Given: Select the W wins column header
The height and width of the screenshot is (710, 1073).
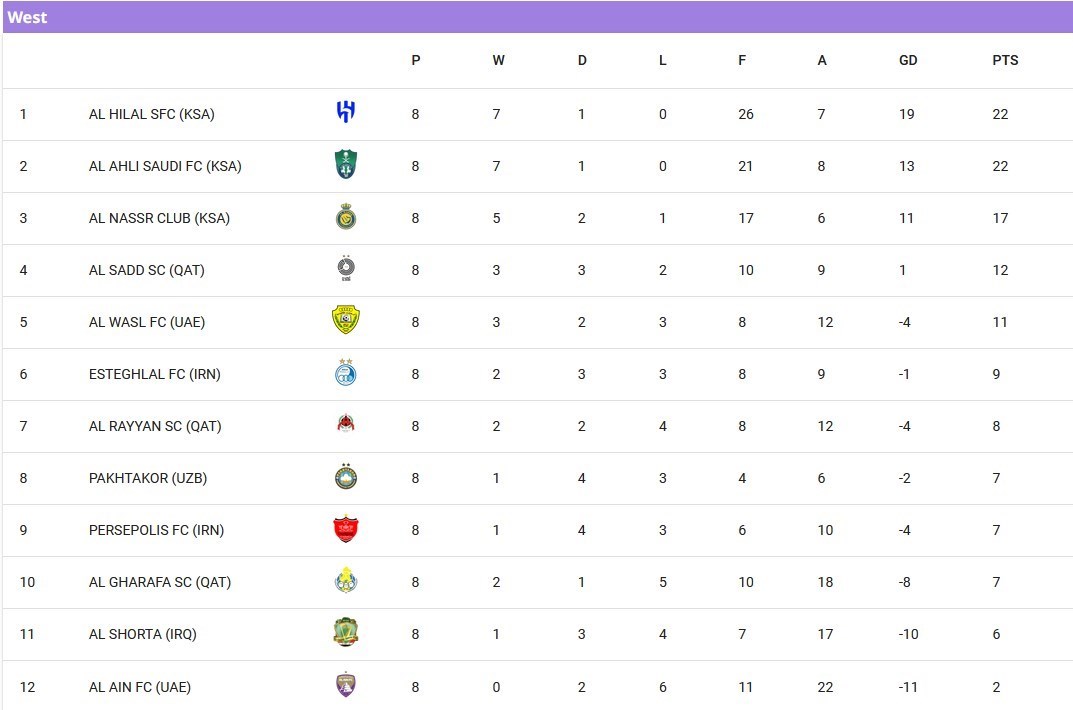Looking at the screenshot, I should (x=498, y=60).
